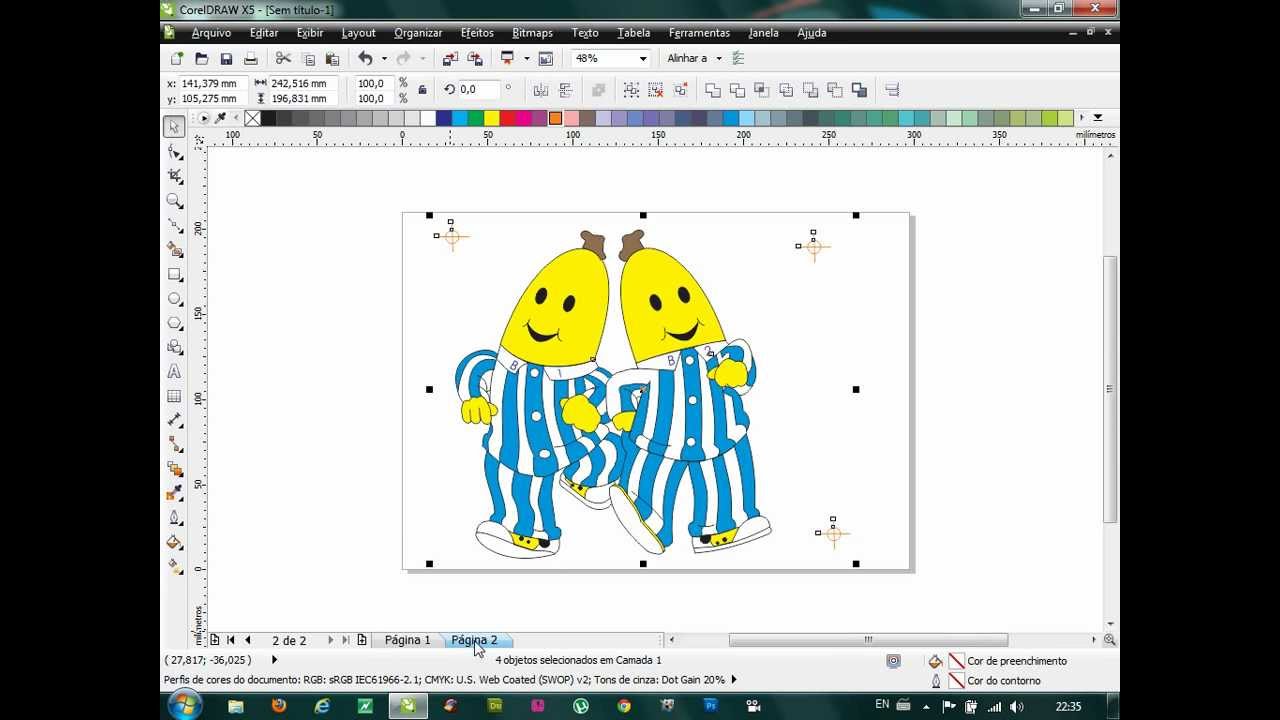This screenshot has width=1280, height=720.
Task: Click the Weld shapes icon
Action: tap(713, 90)
